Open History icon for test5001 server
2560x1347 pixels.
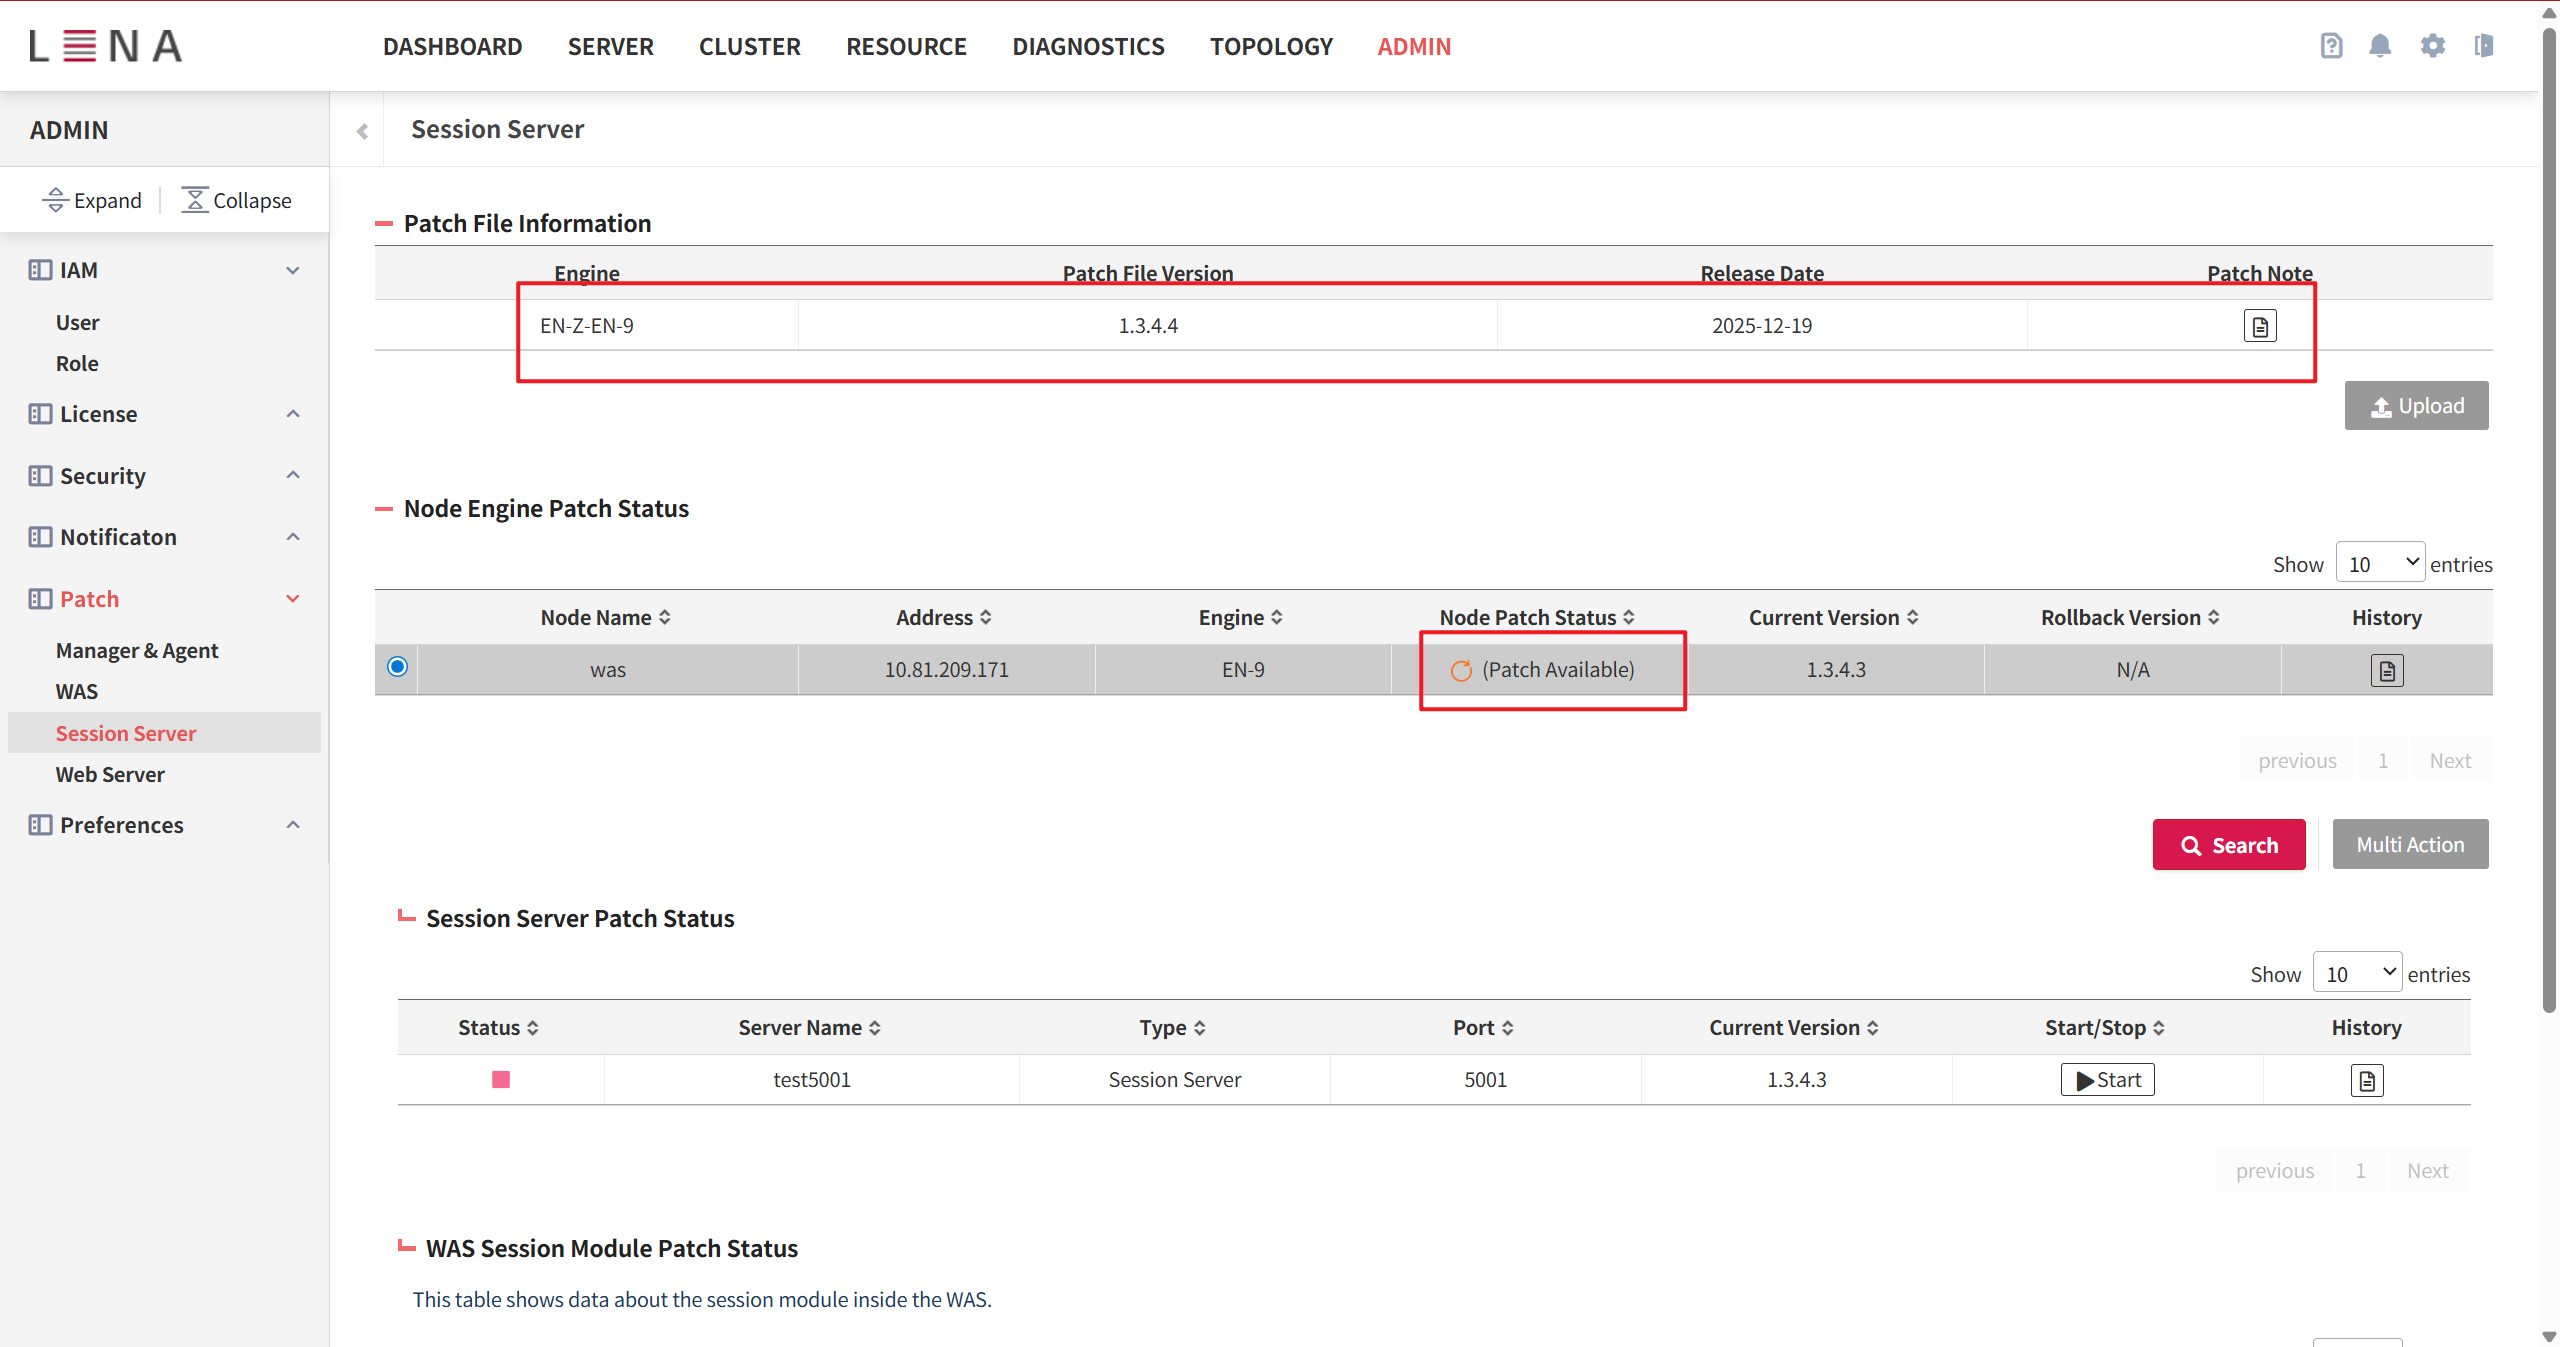pyautogui.click(x=2367, y=1080)
